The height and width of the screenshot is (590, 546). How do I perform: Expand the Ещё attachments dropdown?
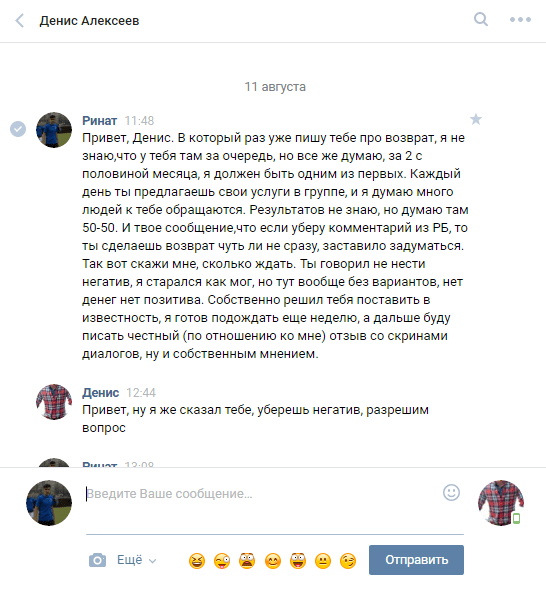136,560
